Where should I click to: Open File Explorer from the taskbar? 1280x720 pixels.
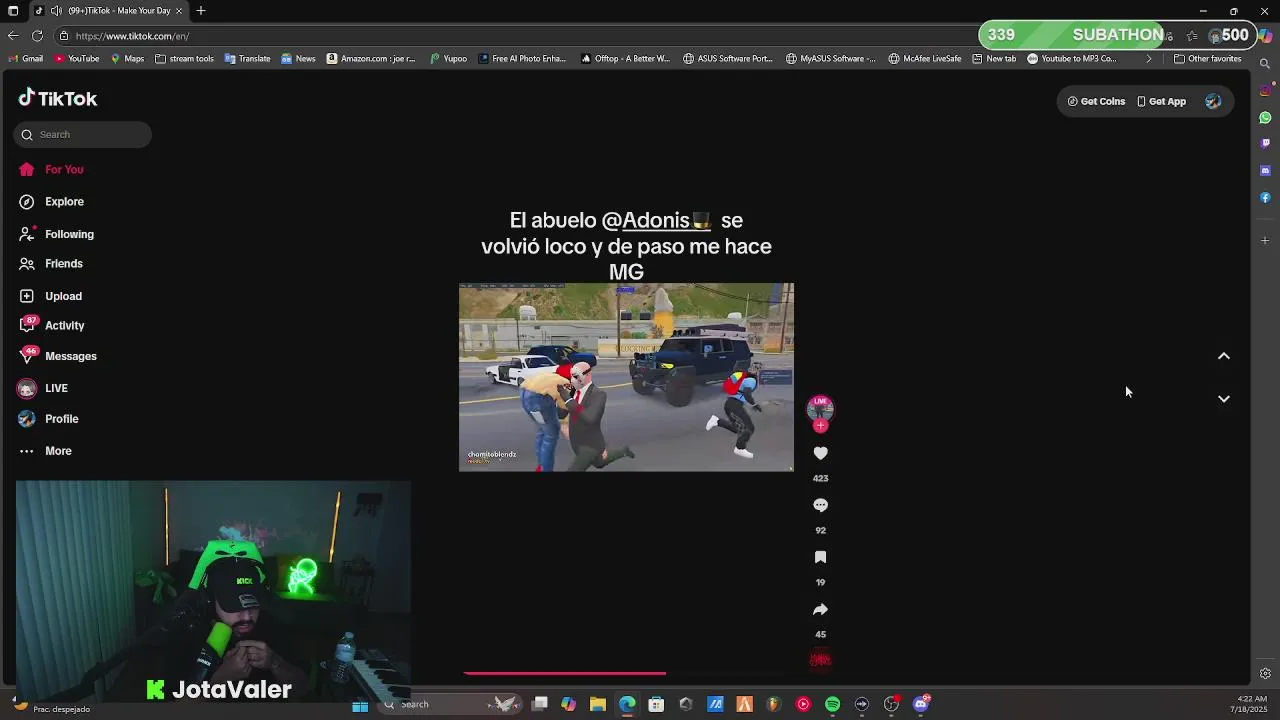tap(598, 705)
